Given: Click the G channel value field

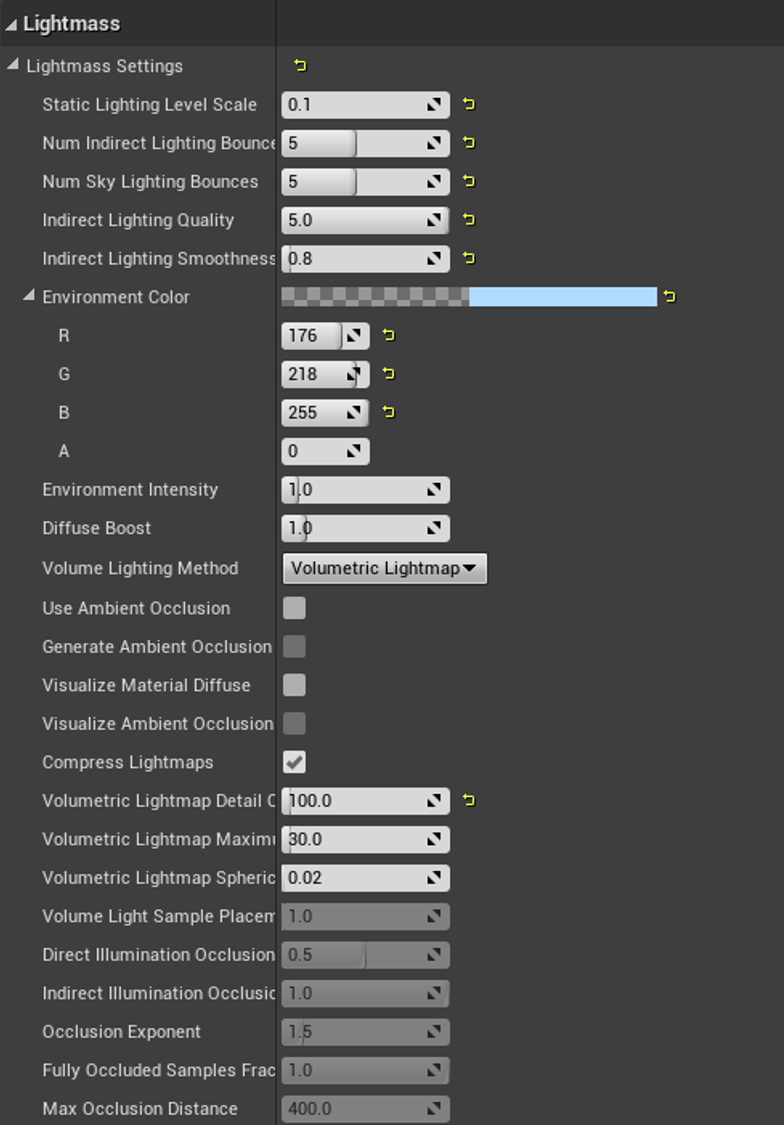Looking at the screenshot, I should 315,374.
